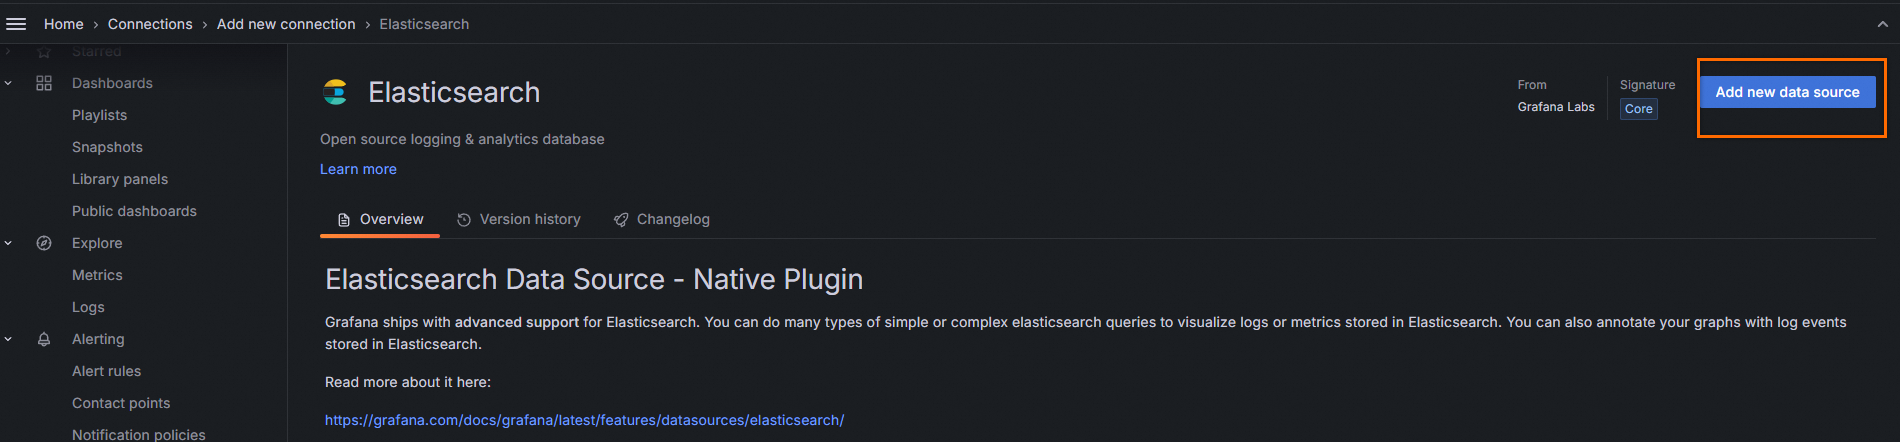The height and width of the screenshot is (442, 1900).
Task: Collapse the Explore sidebar section
Action: (9, 243)
